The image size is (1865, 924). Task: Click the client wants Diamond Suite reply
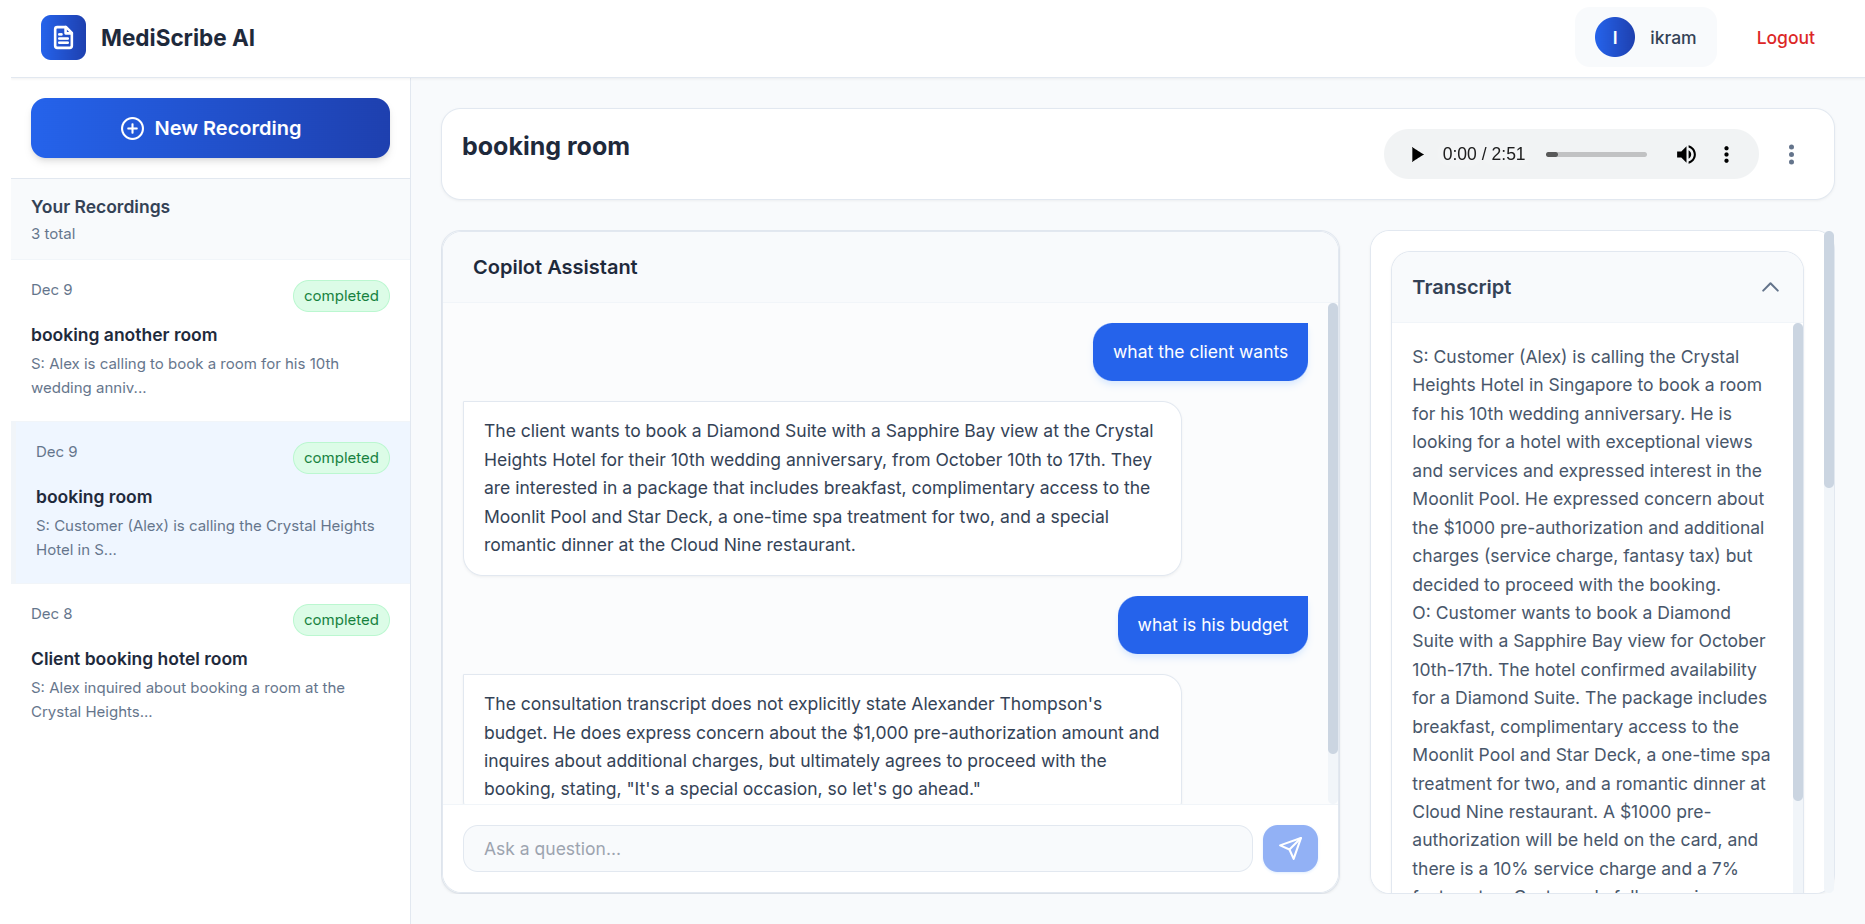[x=822, y=488]
